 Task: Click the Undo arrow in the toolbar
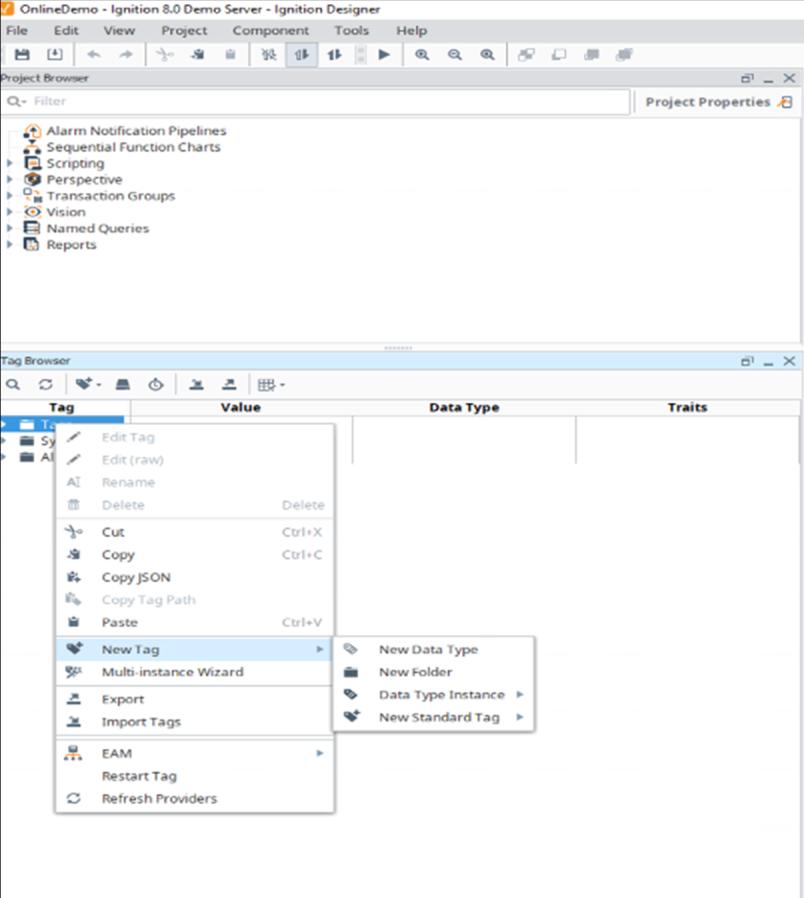click(94, 54)
